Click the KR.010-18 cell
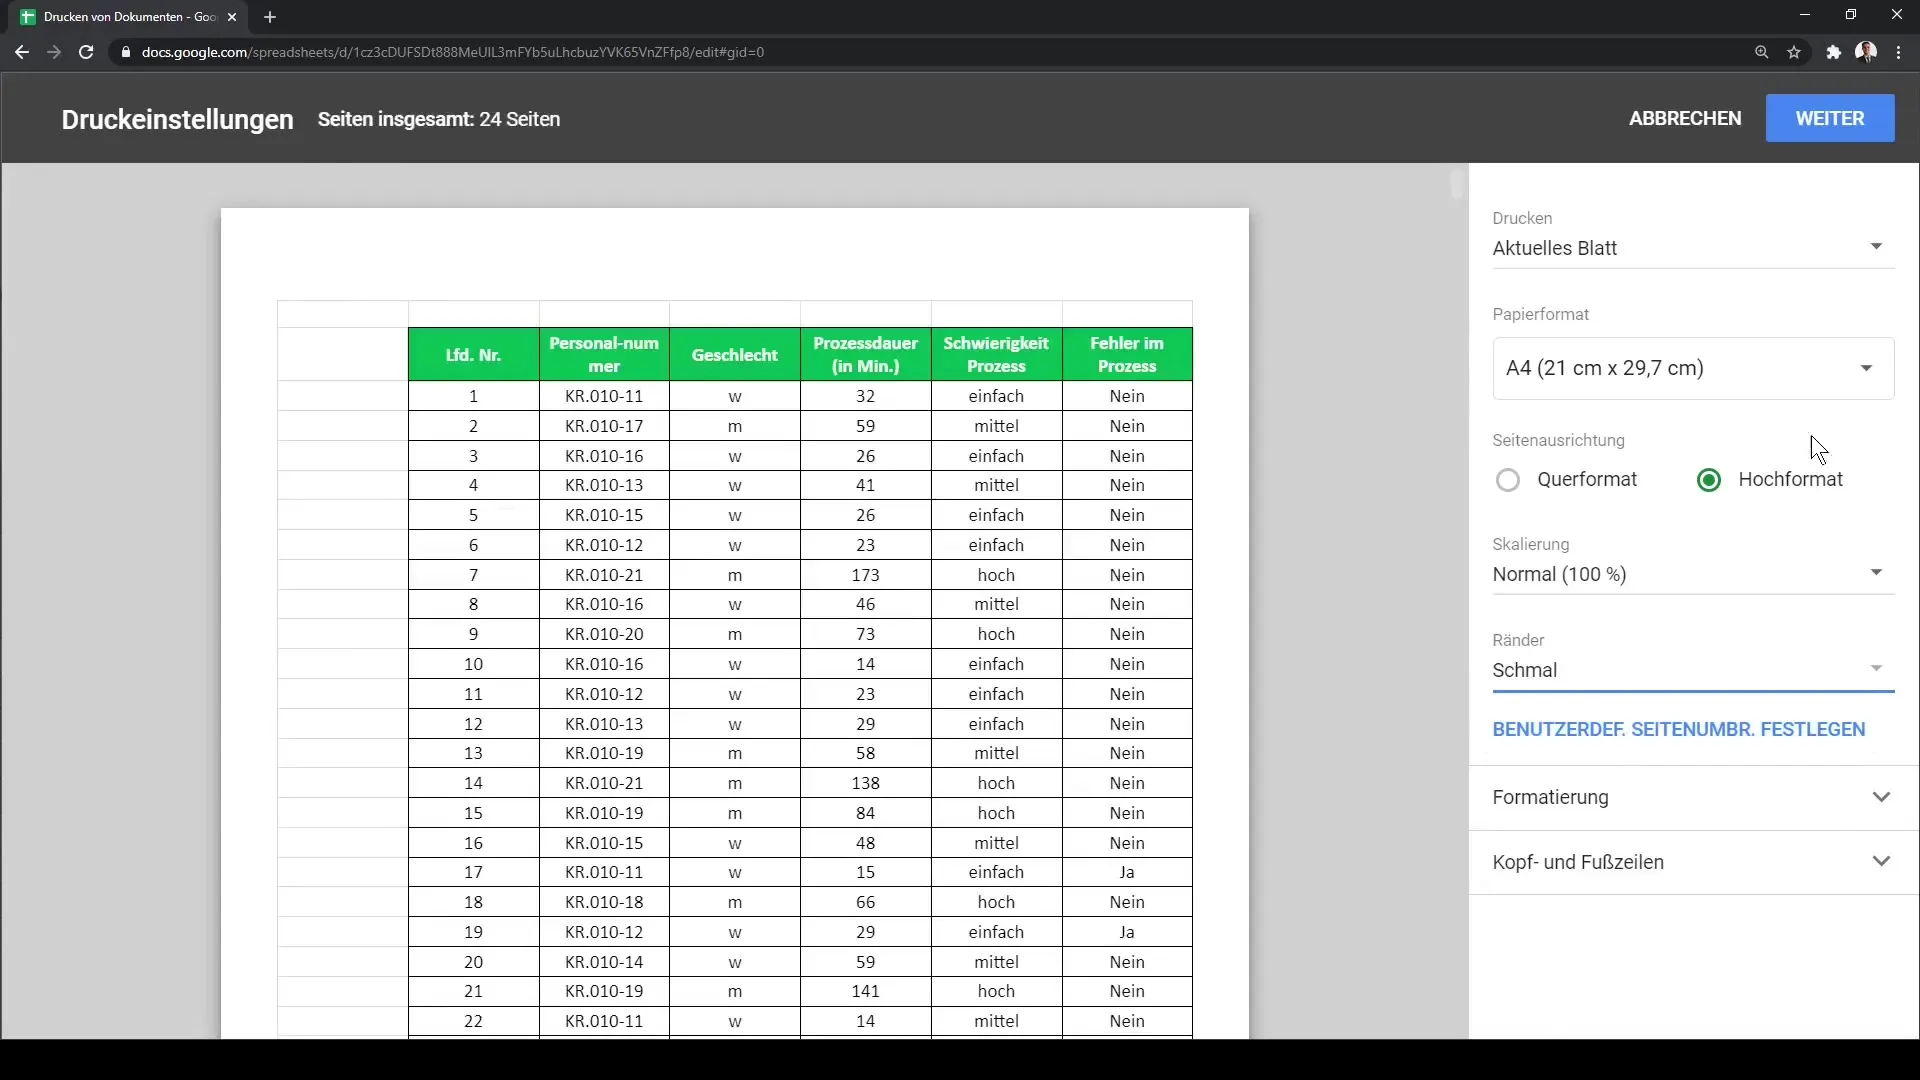 [604, 902]
